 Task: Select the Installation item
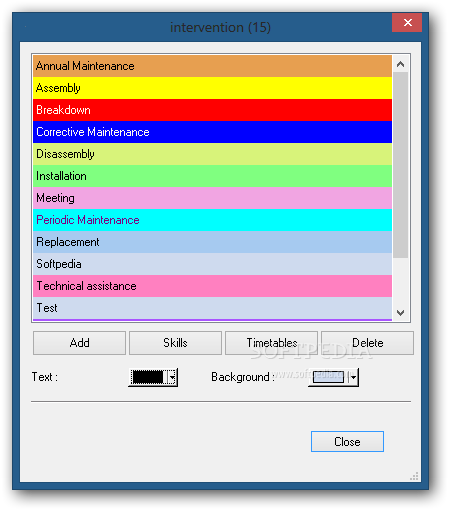pos(212,176)
